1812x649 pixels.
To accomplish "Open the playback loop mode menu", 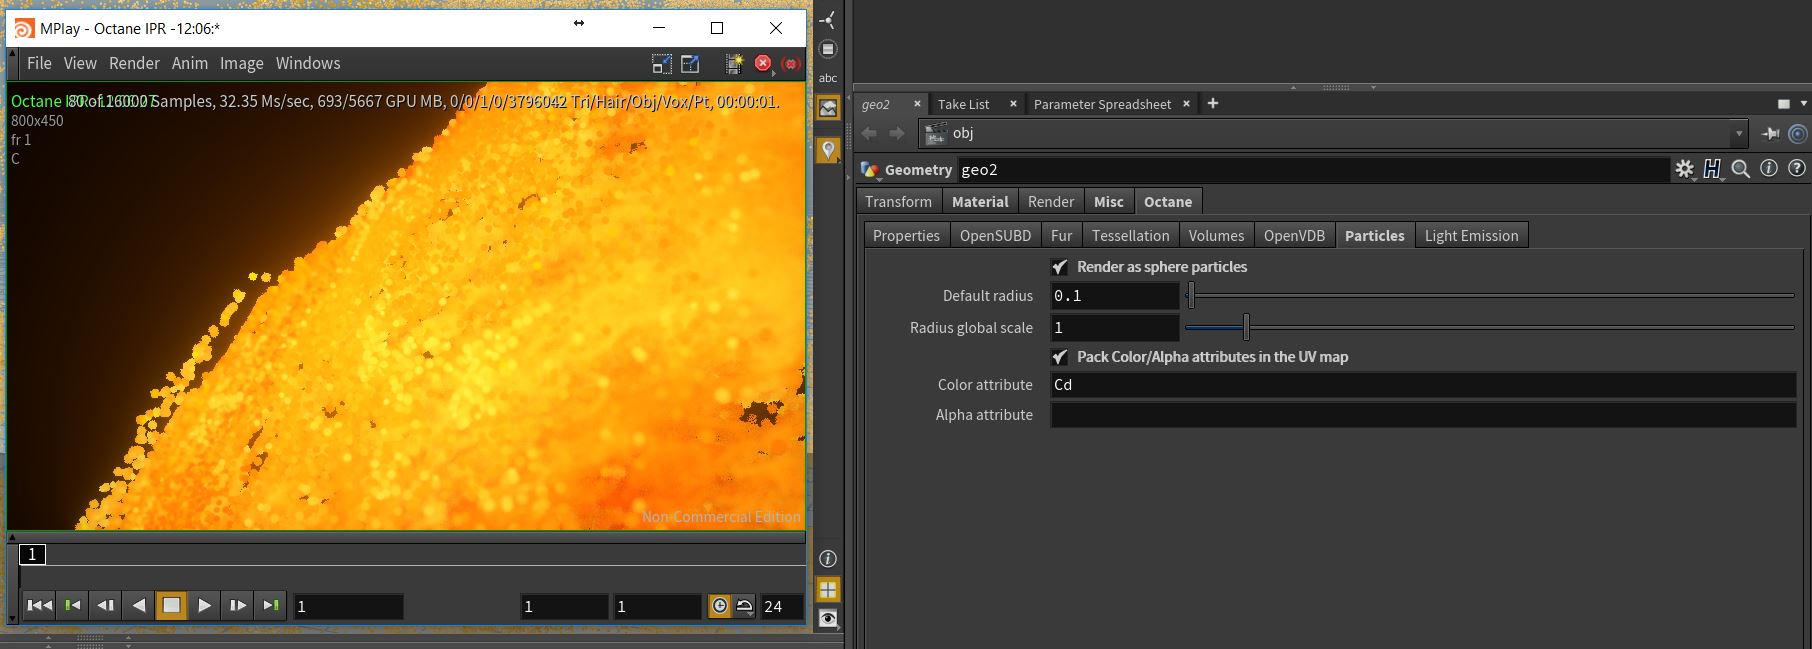I will [x=745, y=606].
